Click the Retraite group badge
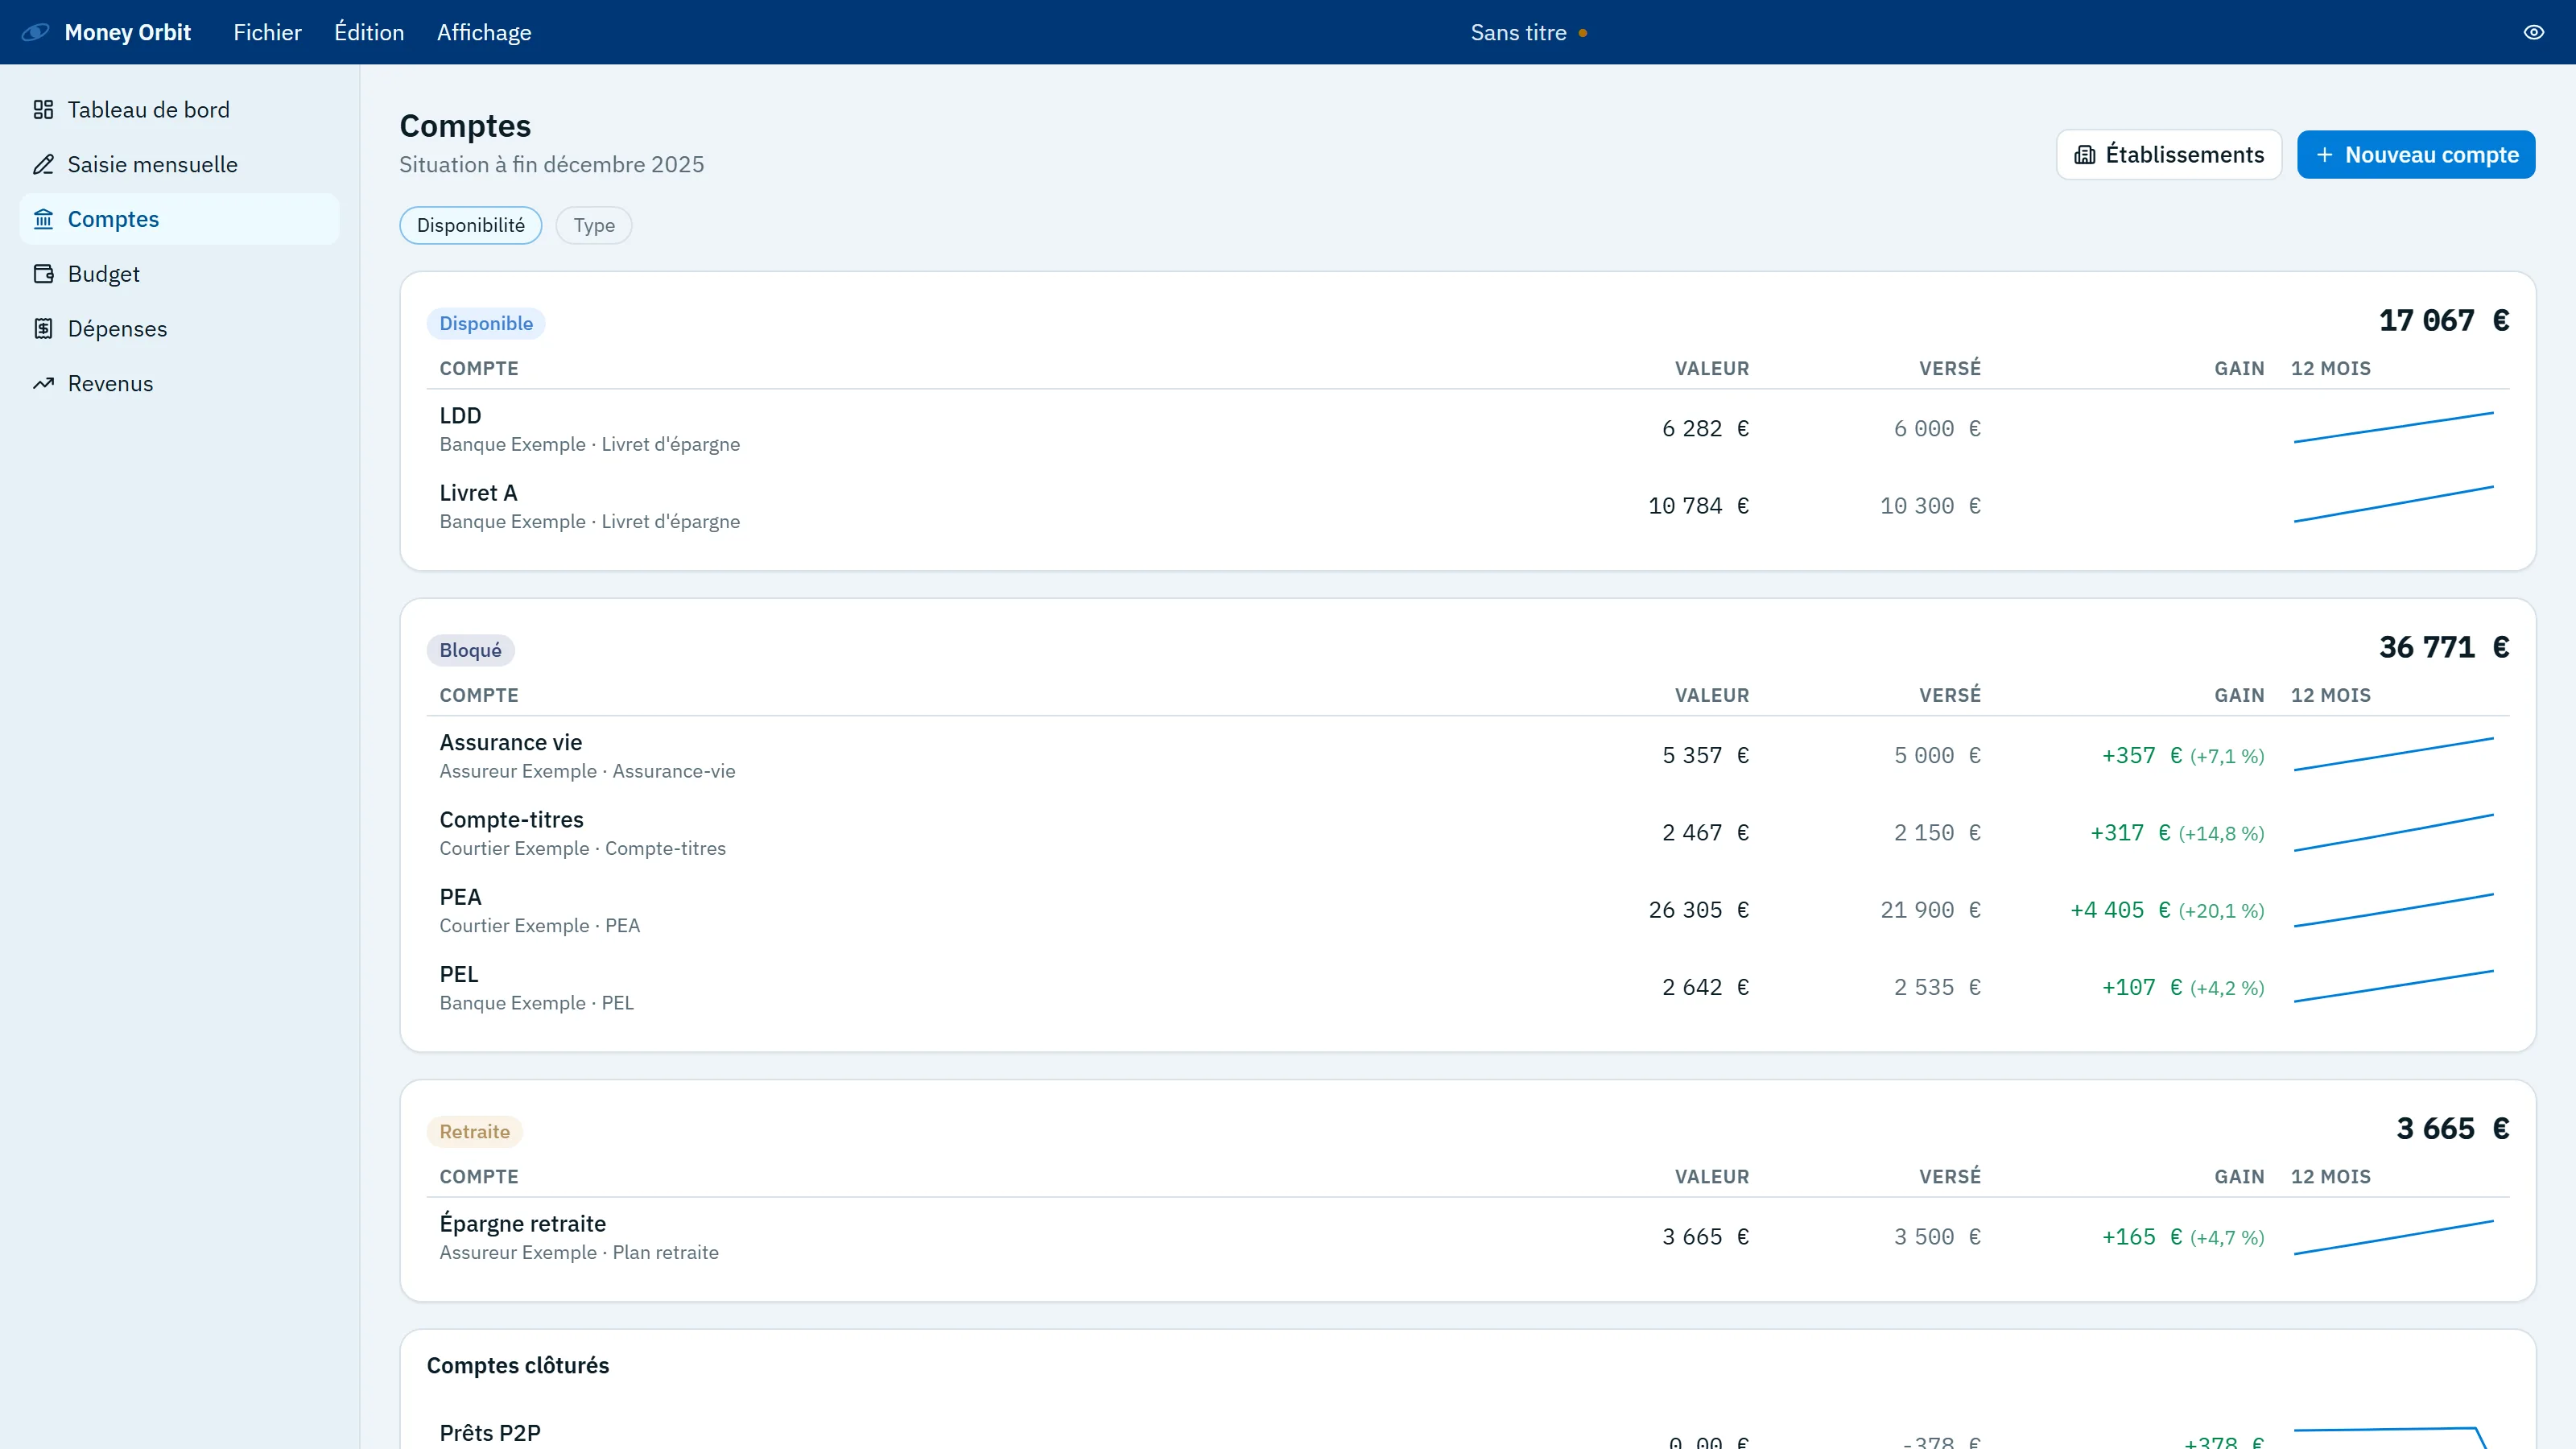 click(x=474, y=1131)
